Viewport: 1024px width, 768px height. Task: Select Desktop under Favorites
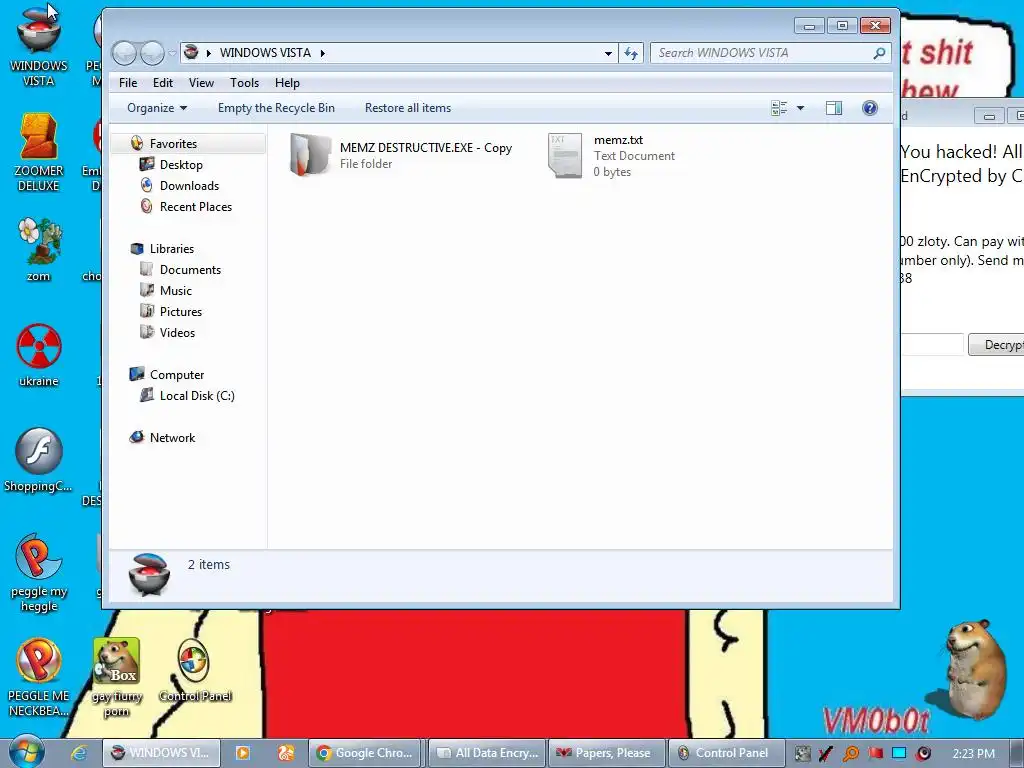pos(181,165)
